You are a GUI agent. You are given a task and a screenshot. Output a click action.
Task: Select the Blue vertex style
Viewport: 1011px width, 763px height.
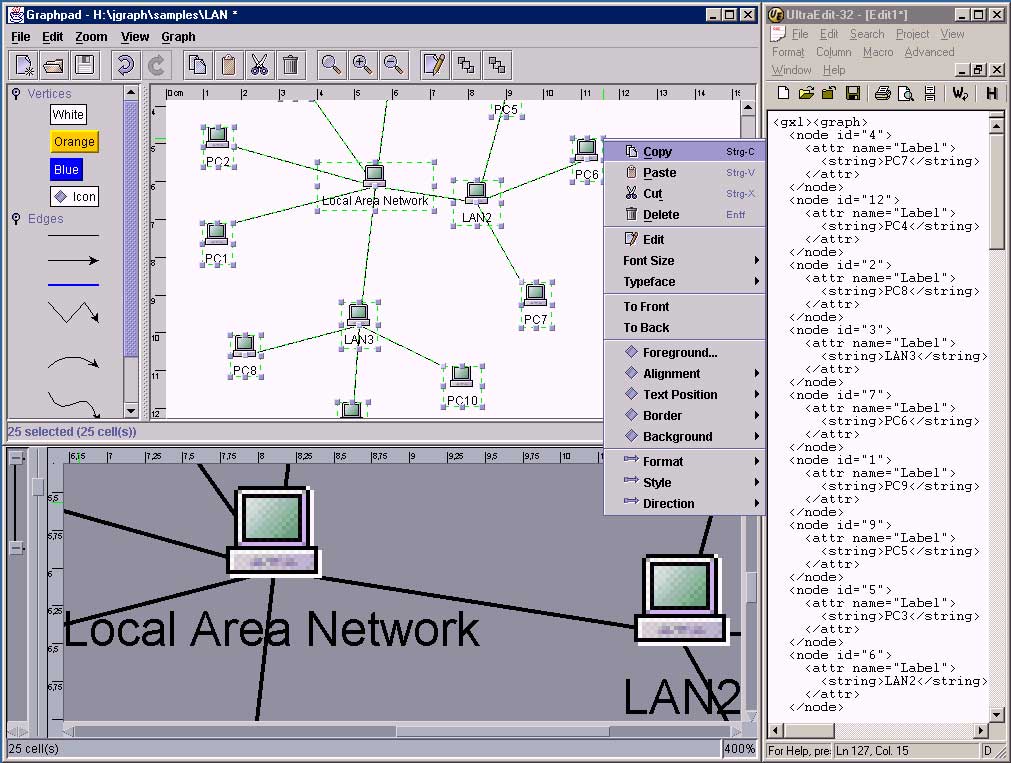point(67,170)
